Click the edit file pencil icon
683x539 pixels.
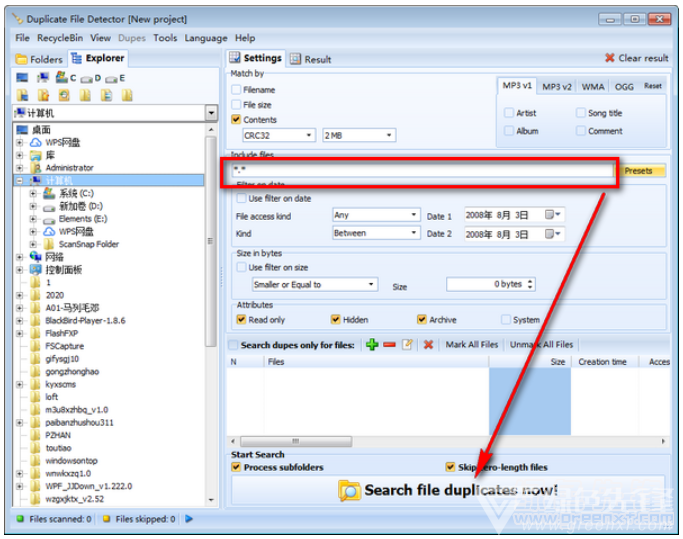407,345
